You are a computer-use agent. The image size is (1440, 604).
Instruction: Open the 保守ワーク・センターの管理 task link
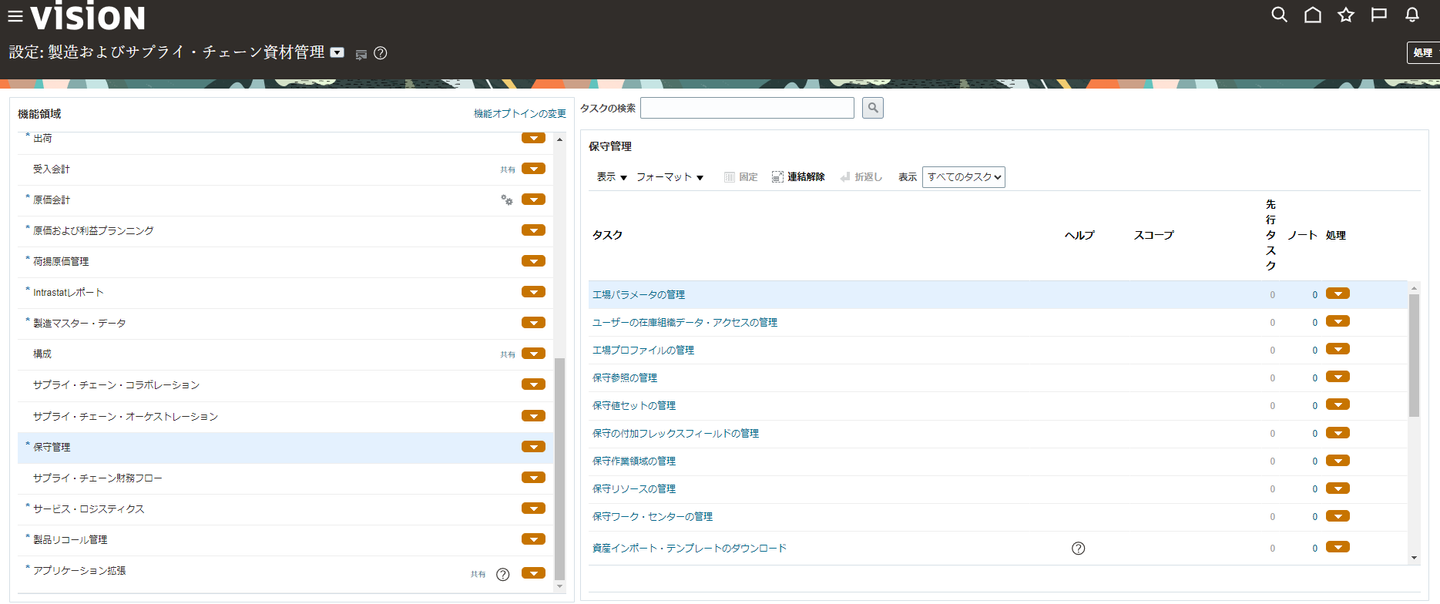[652, 517]
